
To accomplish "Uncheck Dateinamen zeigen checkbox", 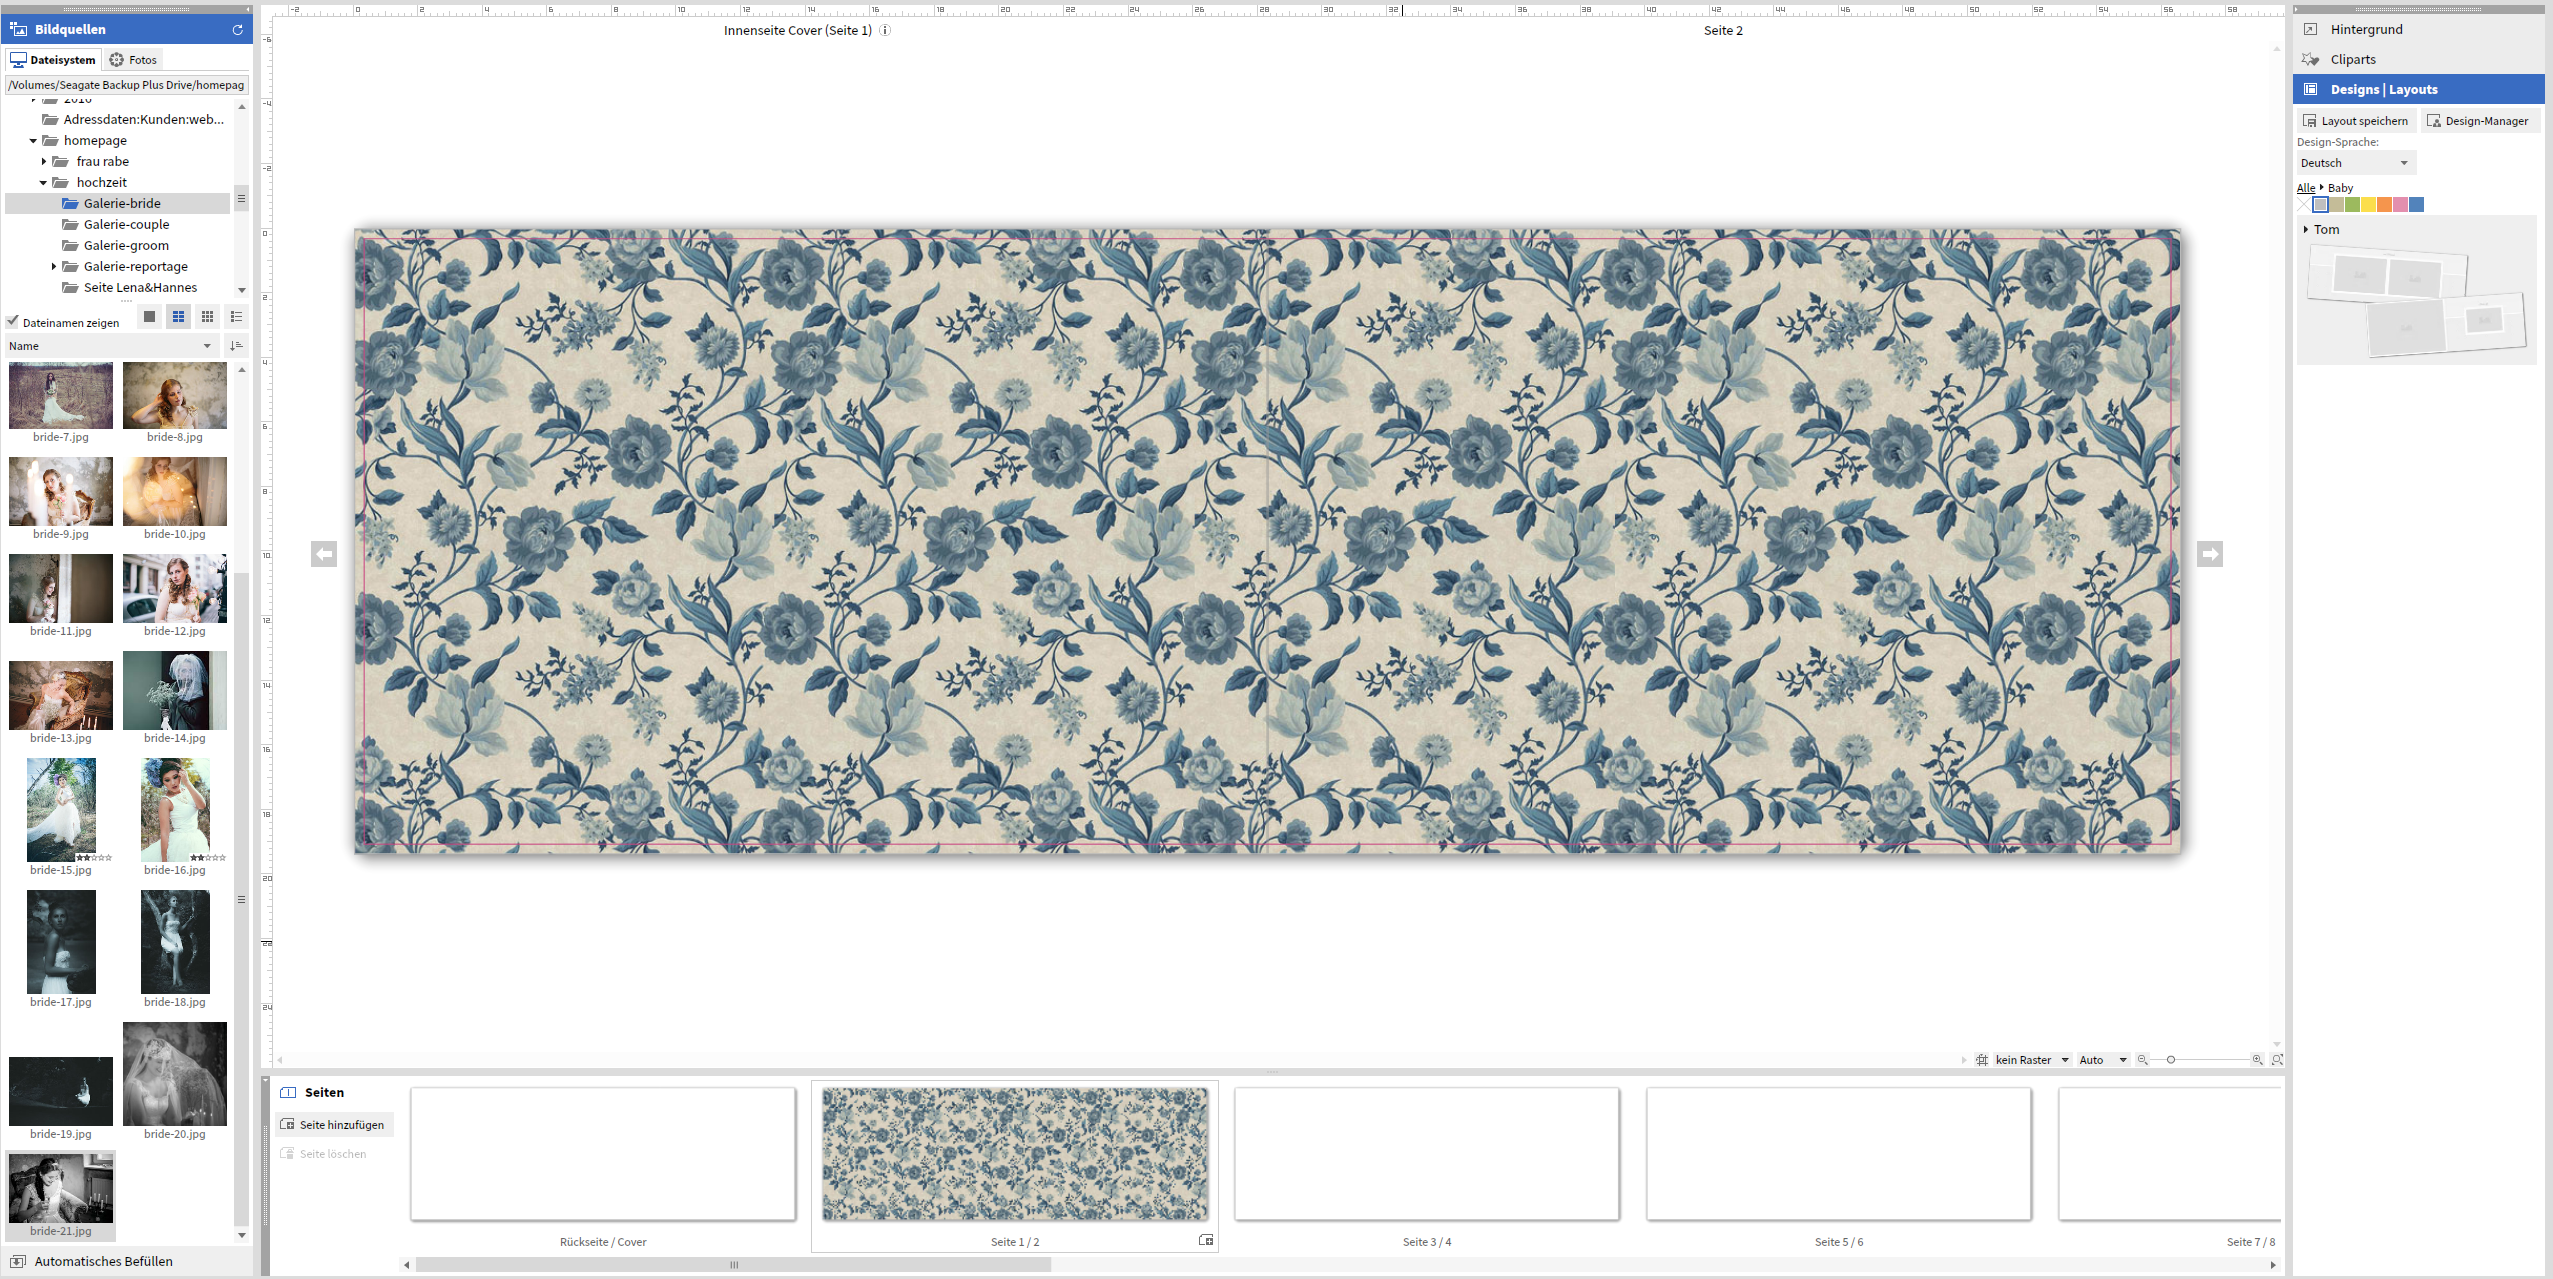I will (13, 322).
